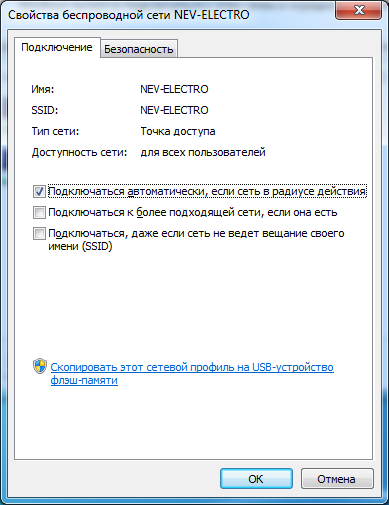Close the dialog with the X button

click(359, 10)
